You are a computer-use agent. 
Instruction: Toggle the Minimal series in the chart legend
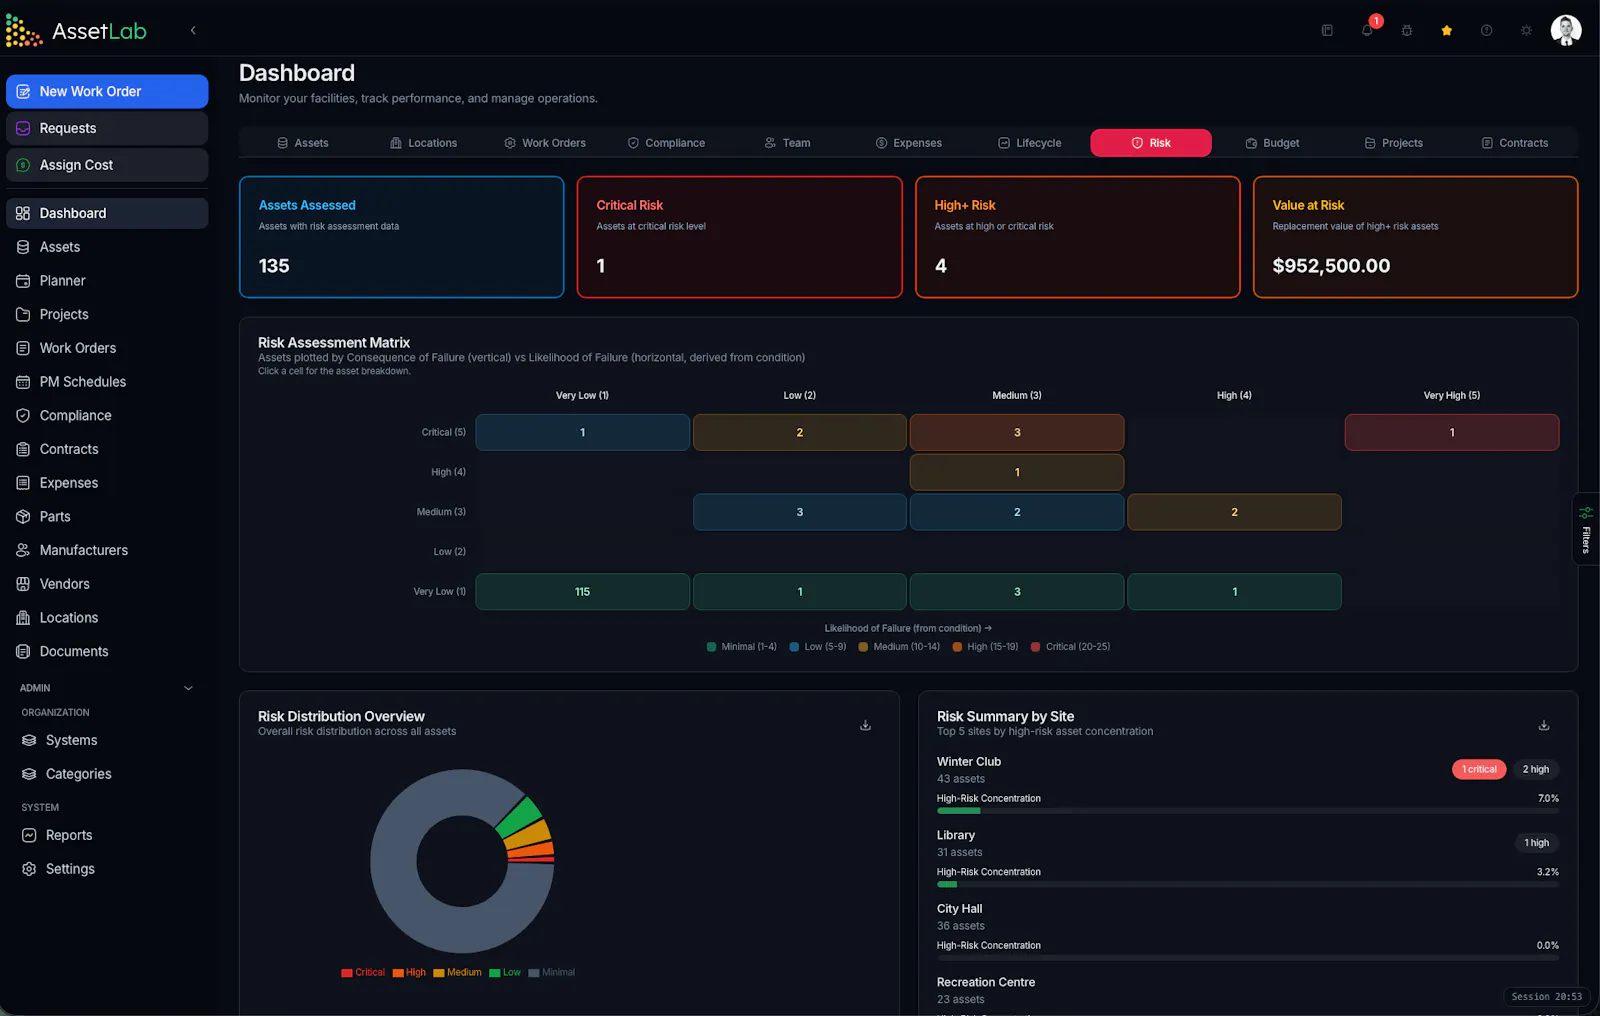click(552, 972)
